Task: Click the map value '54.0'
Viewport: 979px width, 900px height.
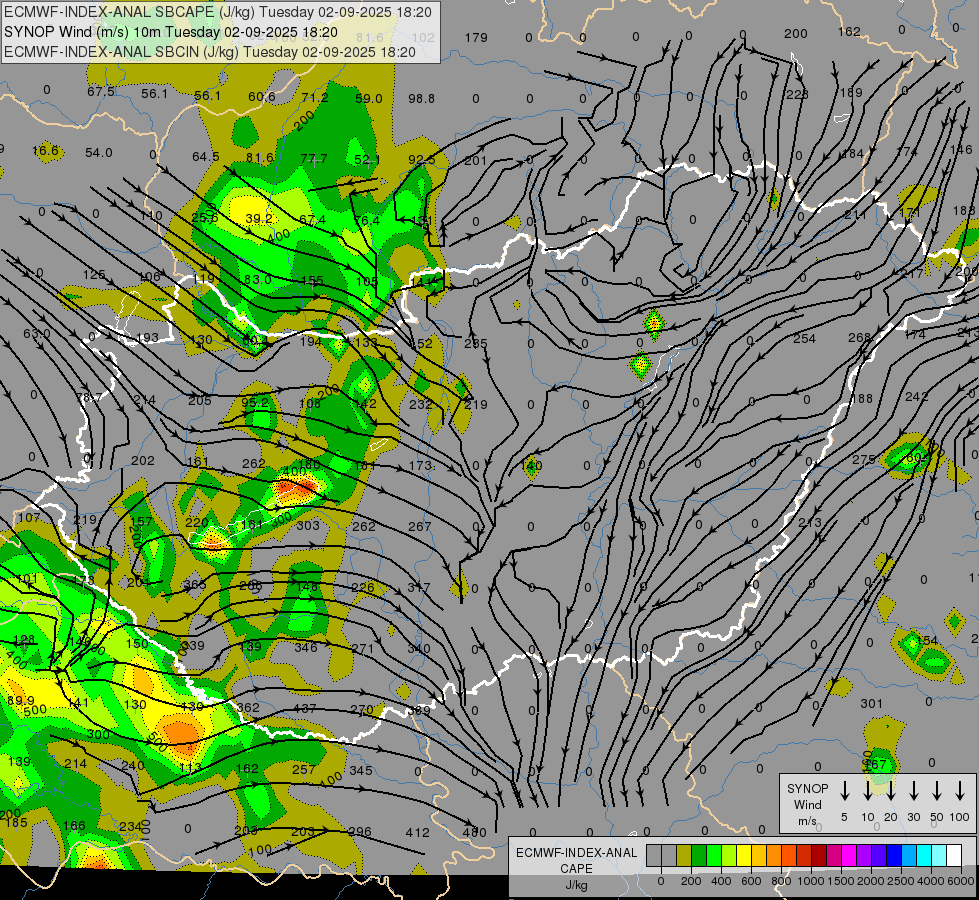Action: click(99, 153)
